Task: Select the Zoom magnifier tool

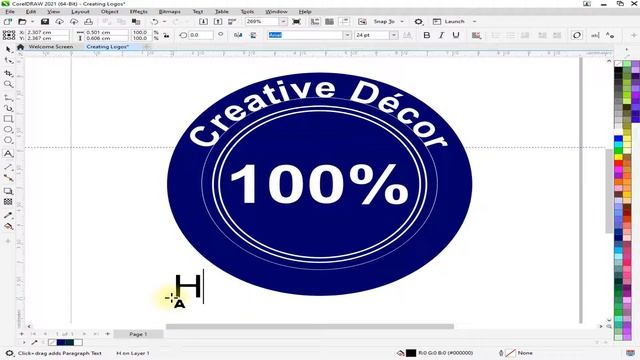Action: (8, 84)
